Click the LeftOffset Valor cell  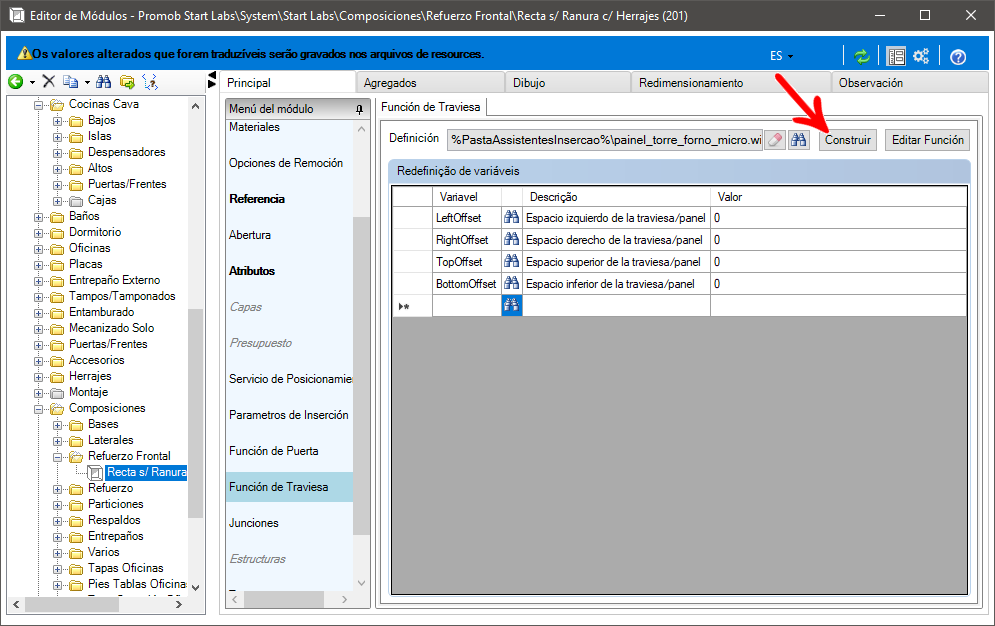pos(838,218)
